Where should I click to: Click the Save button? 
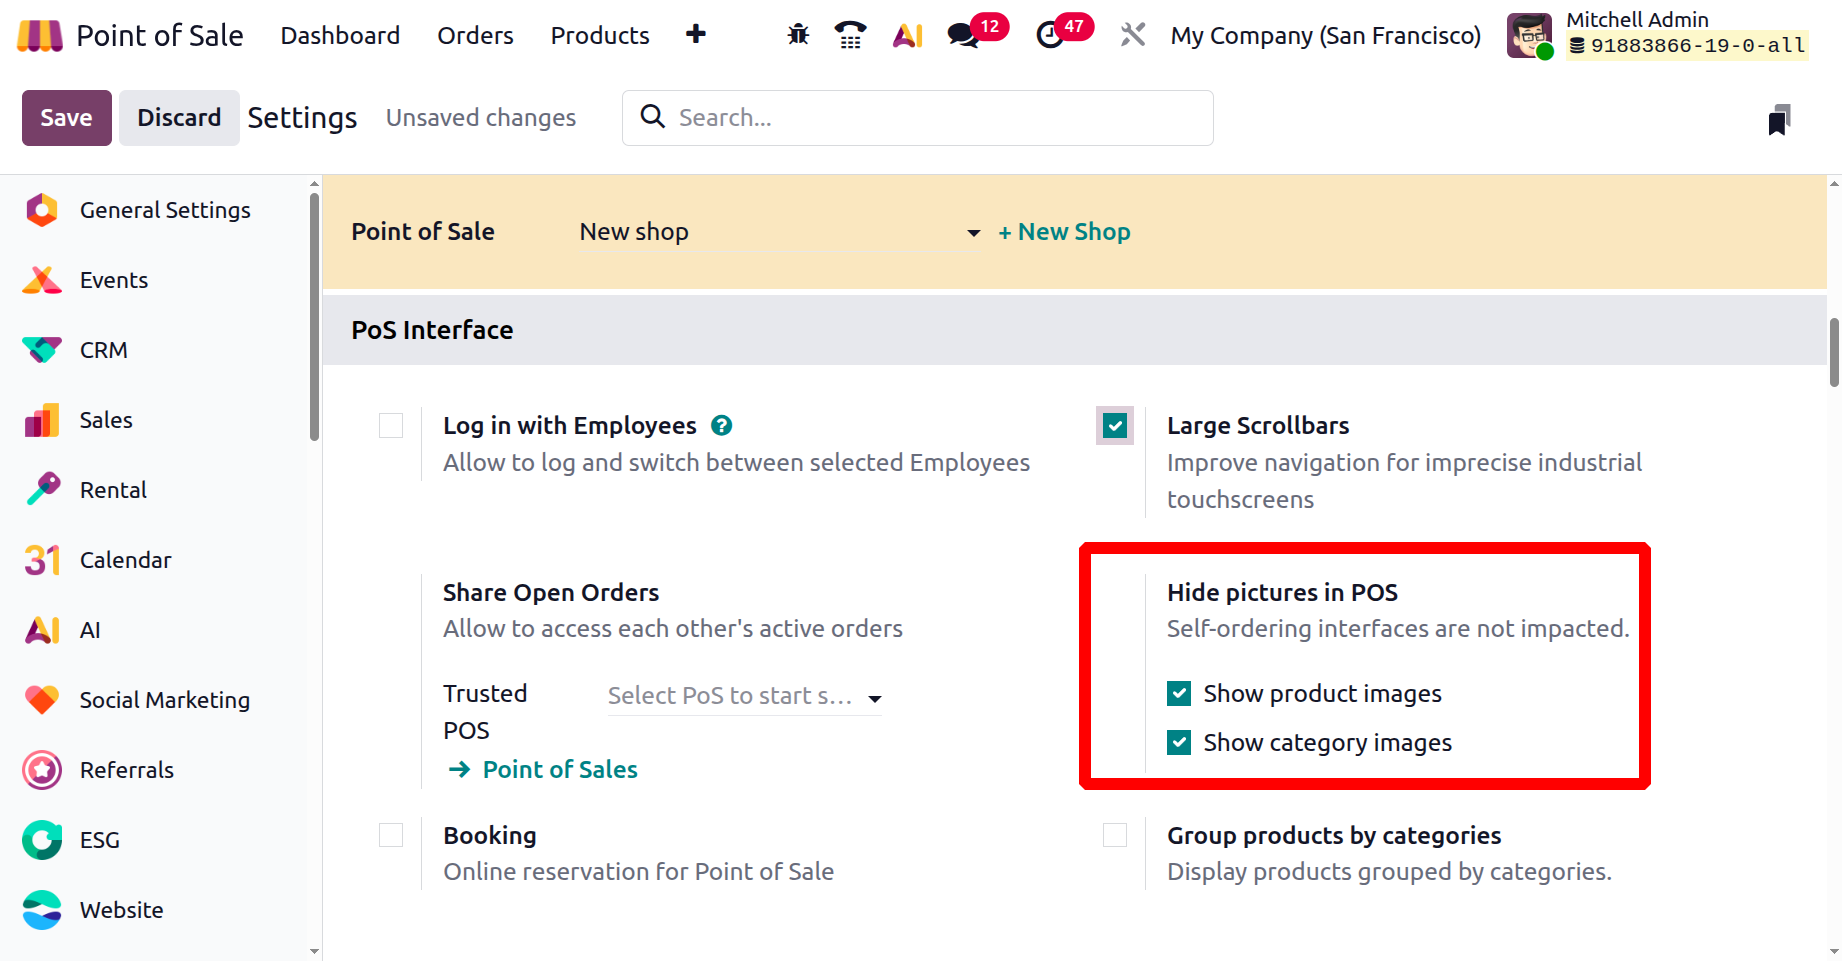pos(66,118)
